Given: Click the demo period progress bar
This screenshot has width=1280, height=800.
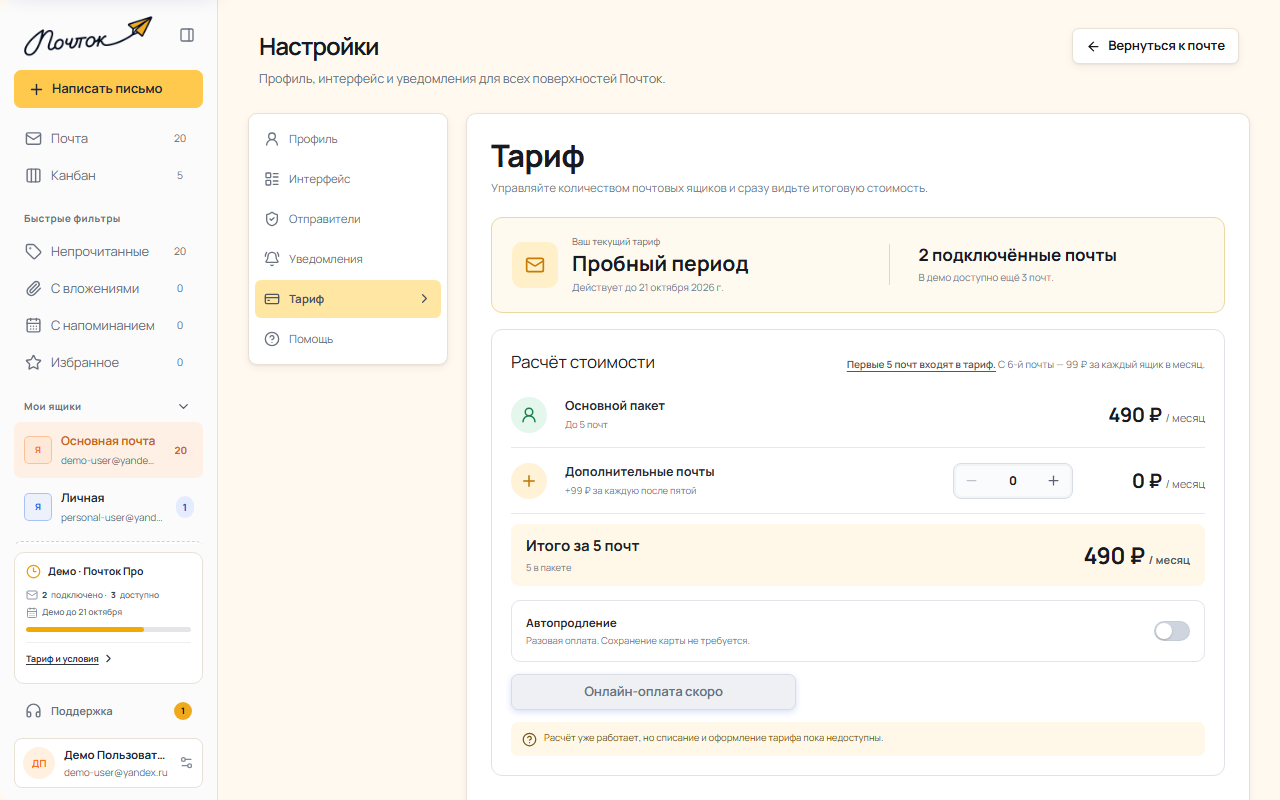Looking at the screenshot, I should click(x=108, y=630).
